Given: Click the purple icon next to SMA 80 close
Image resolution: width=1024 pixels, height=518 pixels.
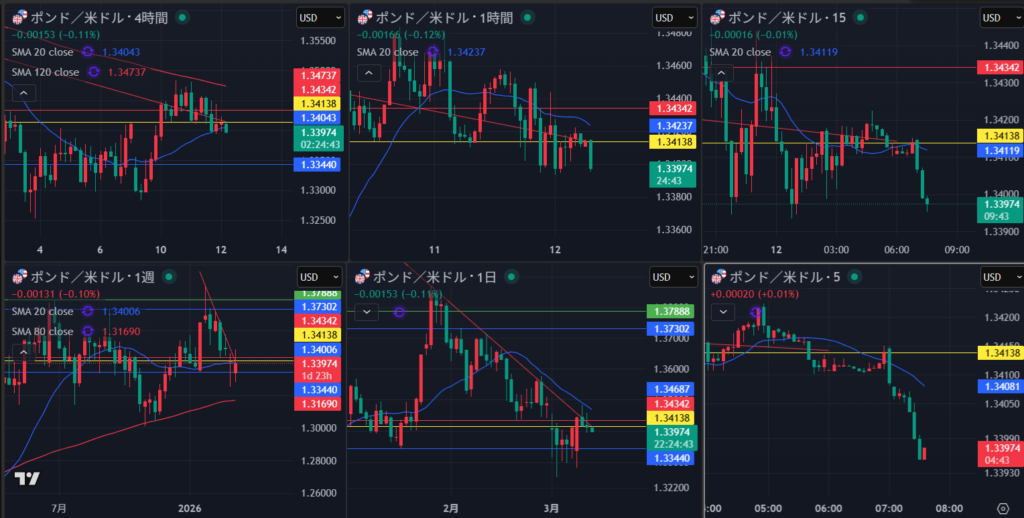Looking at the screenshot, I should click(x=88, y=330).
